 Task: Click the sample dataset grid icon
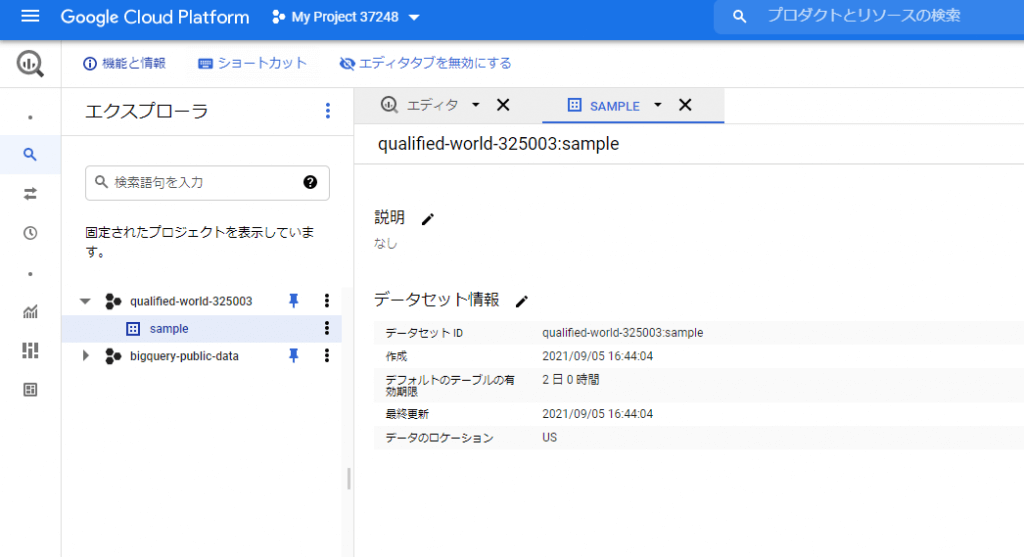pos(133,328)
